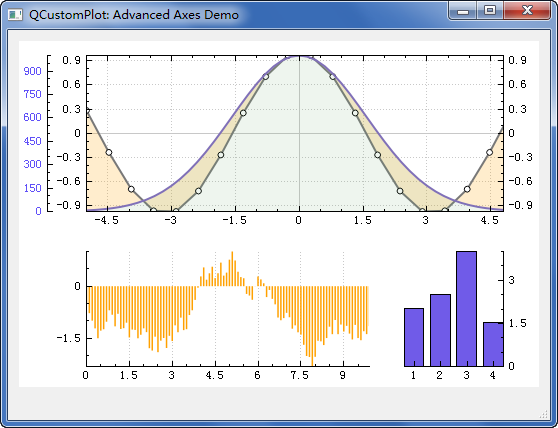
Task: Click the shortest purple bar labeled 4
Action: click(x=493, y=344)
